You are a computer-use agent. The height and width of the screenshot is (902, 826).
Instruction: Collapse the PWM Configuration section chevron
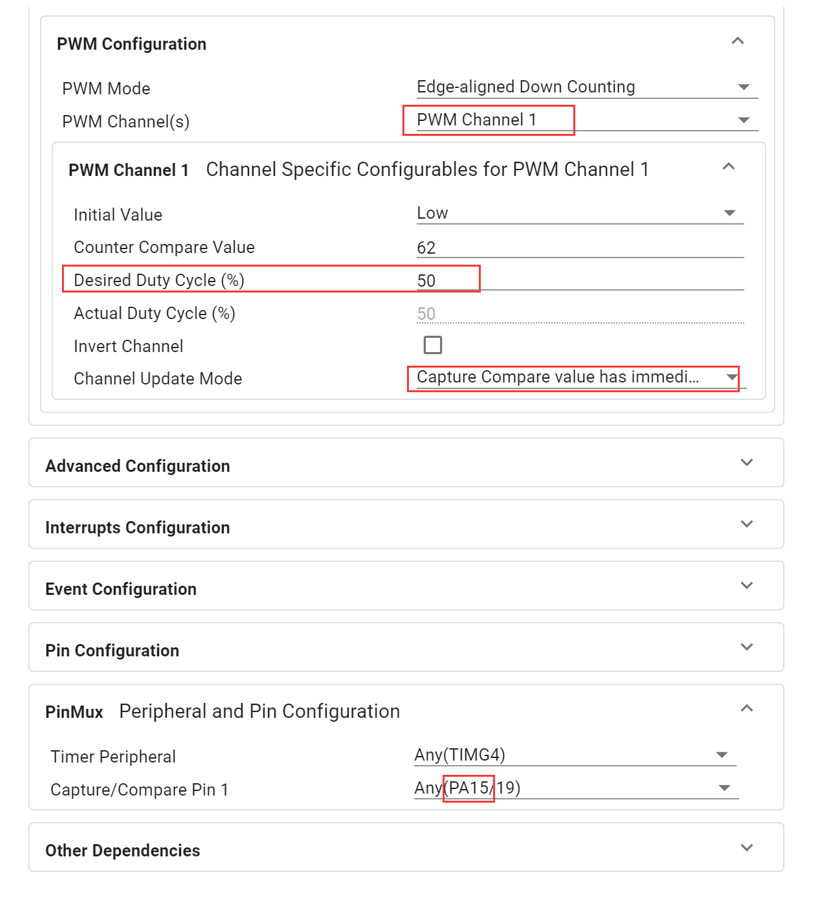737,41
